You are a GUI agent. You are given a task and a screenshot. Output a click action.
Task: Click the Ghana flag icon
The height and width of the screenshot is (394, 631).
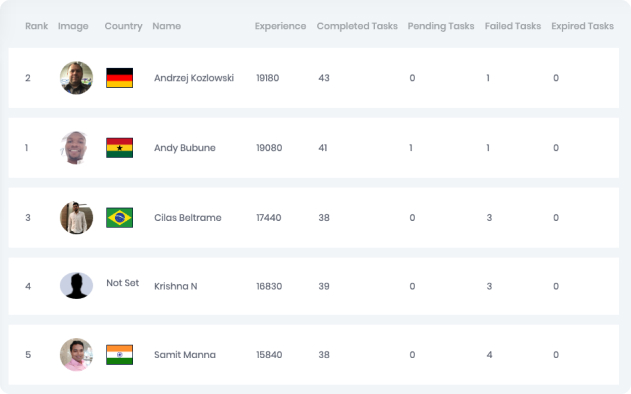[x=120, y=148]
